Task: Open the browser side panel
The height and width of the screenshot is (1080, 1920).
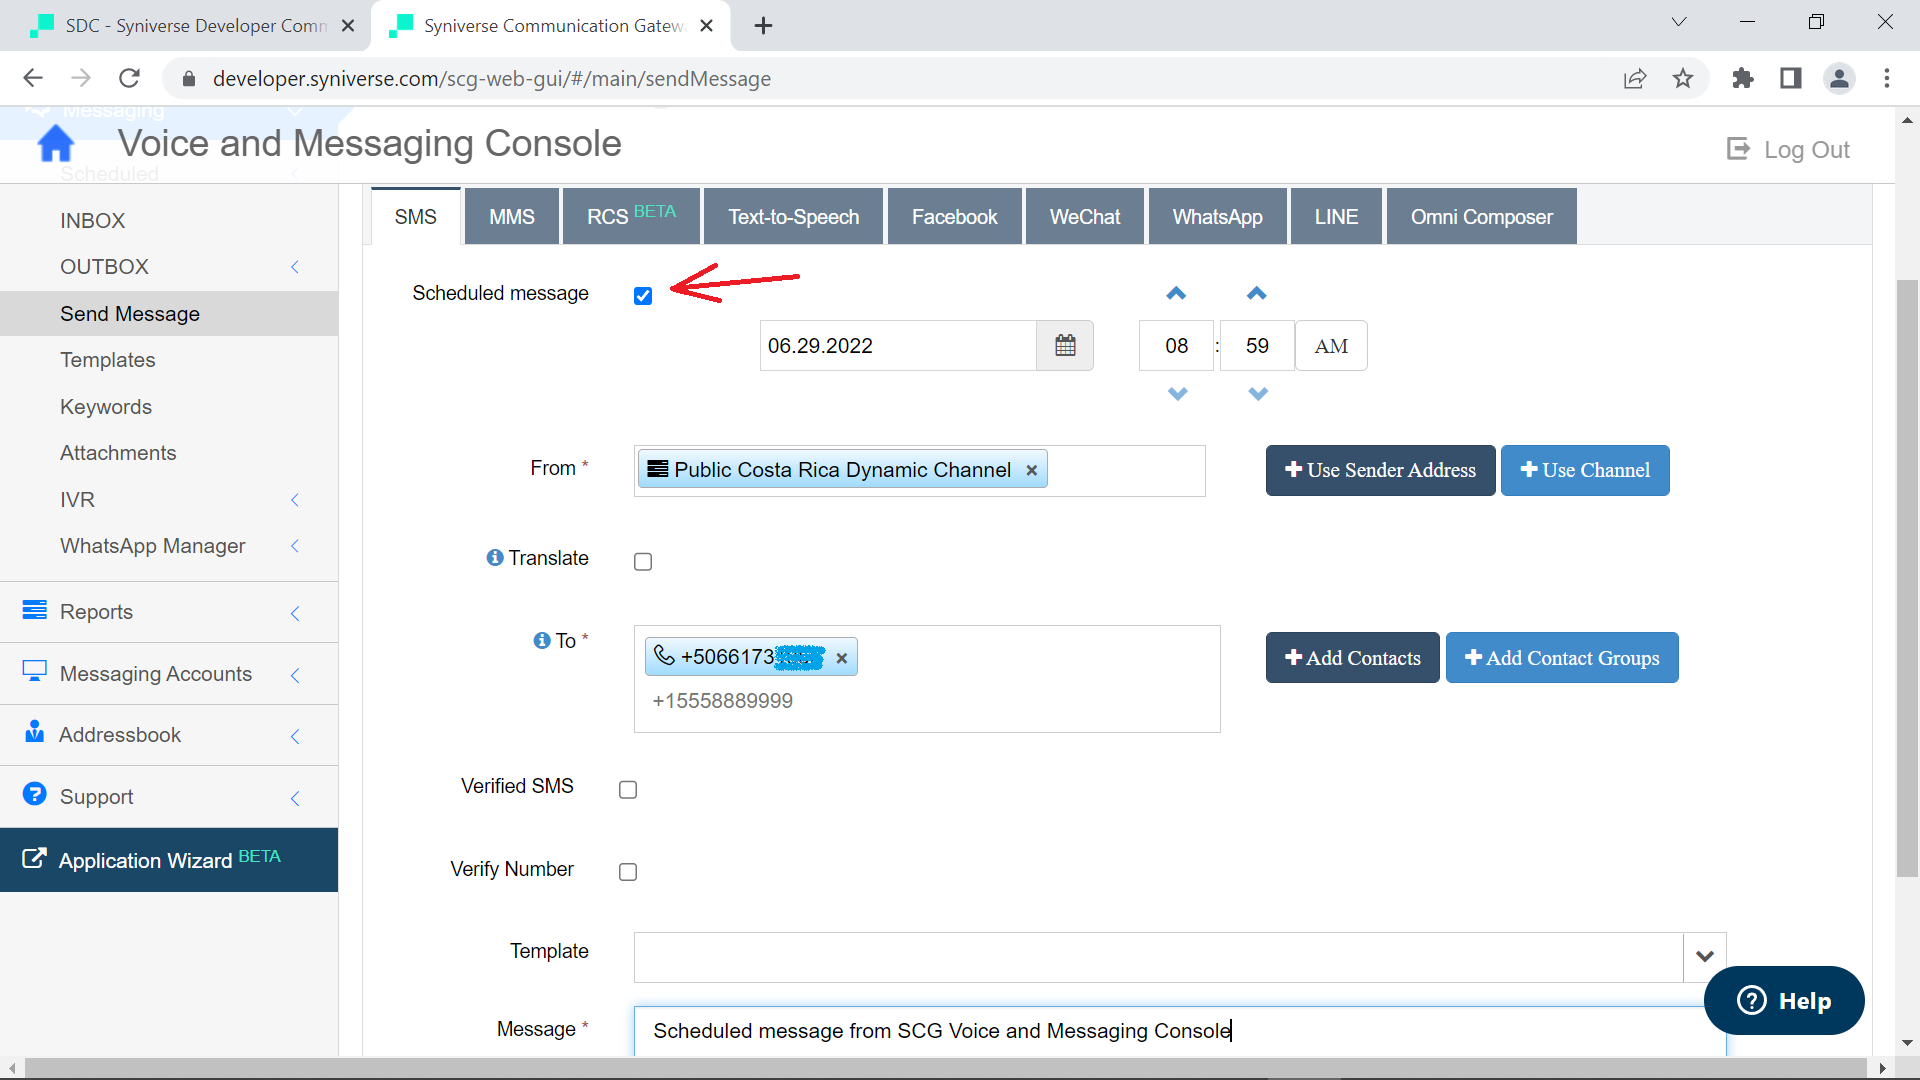Action: pyautogui.click(x=1791, y=78)
